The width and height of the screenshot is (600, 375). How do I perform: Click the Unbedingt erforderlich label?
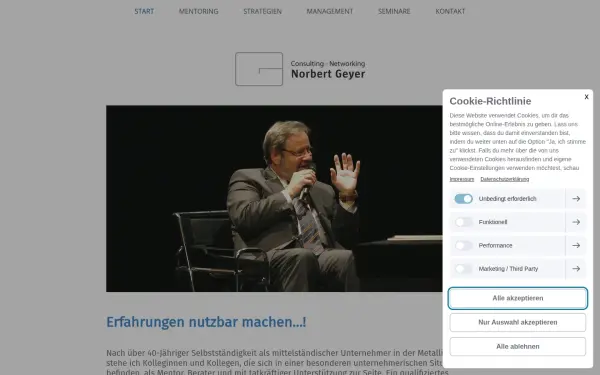(507, 199)
